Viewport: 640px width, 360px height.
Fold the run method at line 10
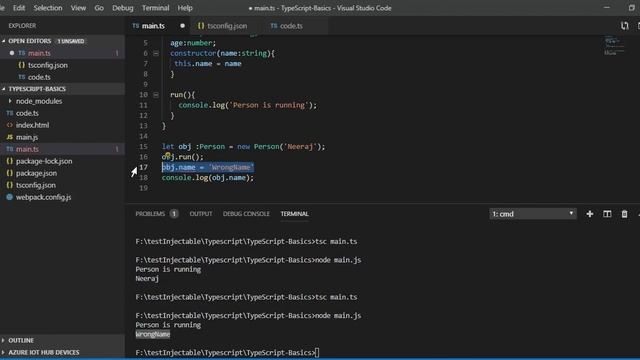point(156,95)
